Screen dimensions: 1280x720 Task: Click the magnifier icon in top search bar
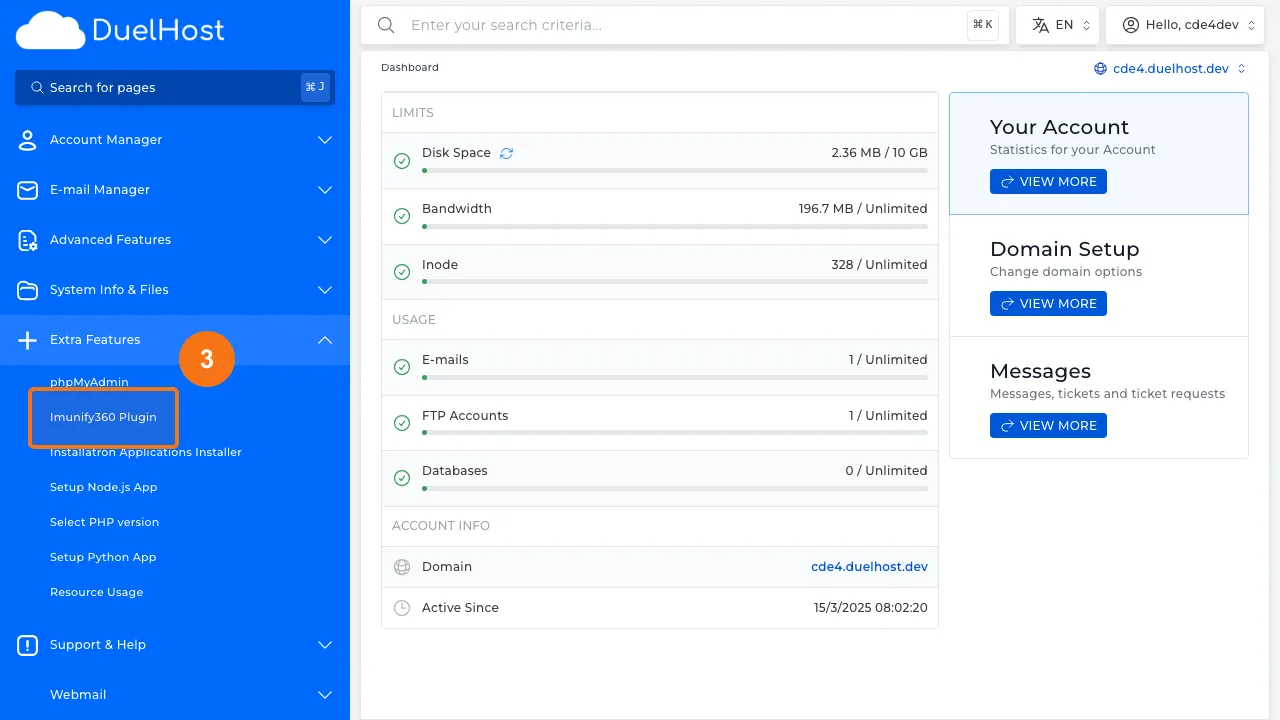pyautogui.click(x=386, y=25)
